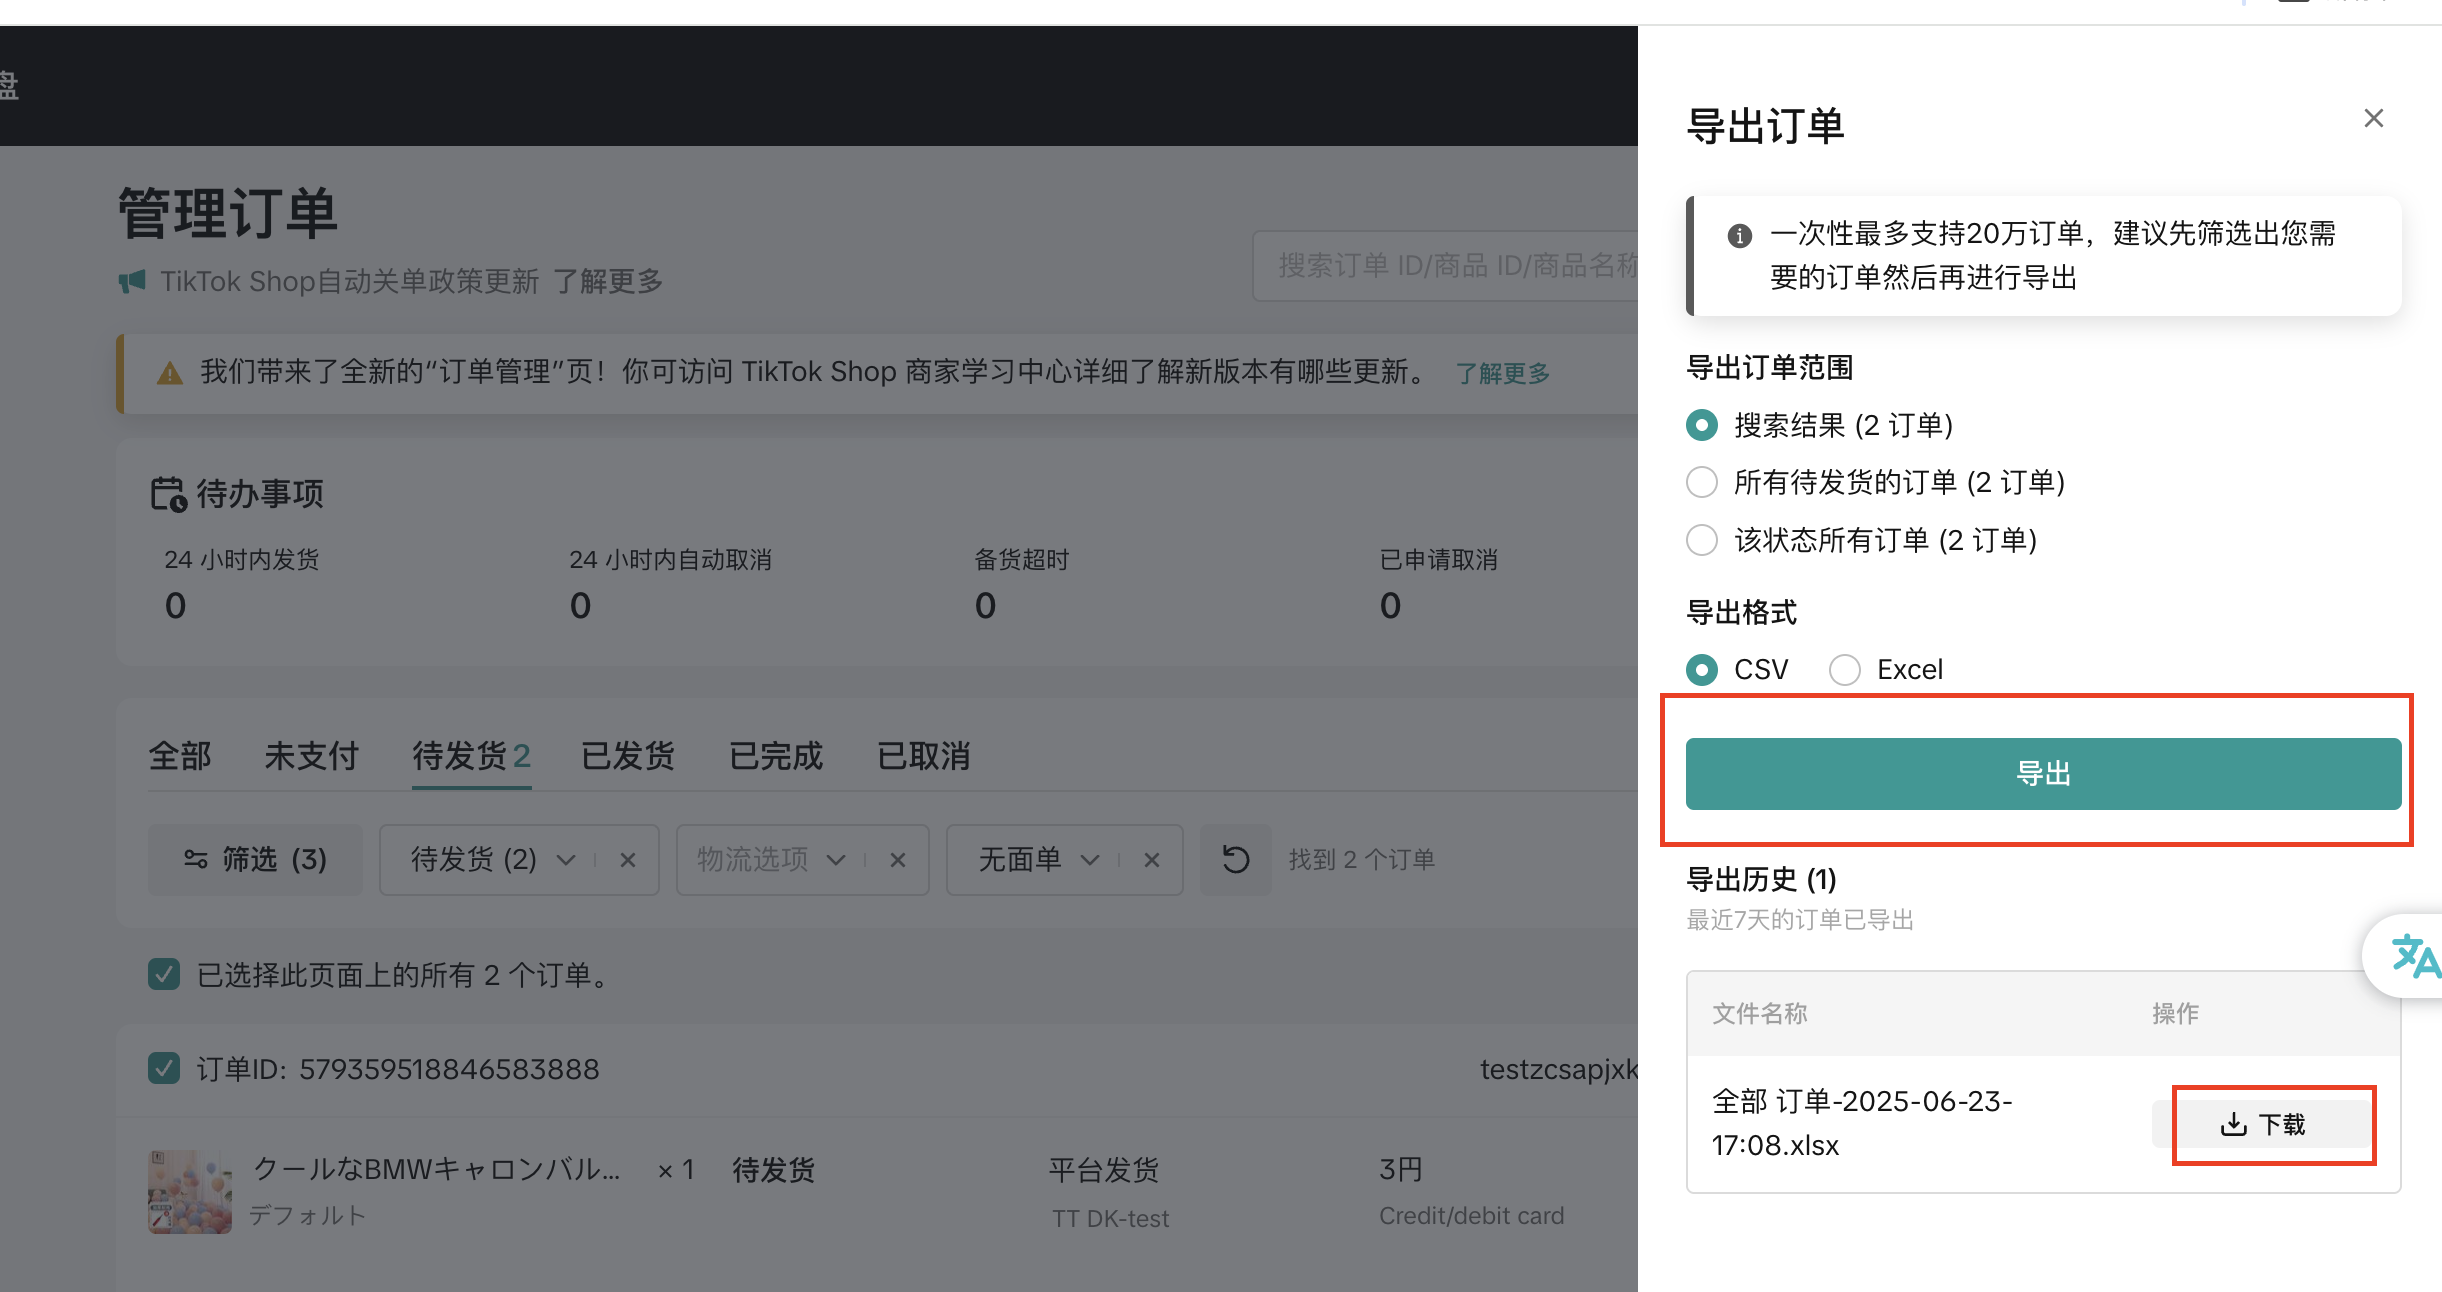Switch to the 已发货 tab

pyautogui.click(x=627, y=756)
